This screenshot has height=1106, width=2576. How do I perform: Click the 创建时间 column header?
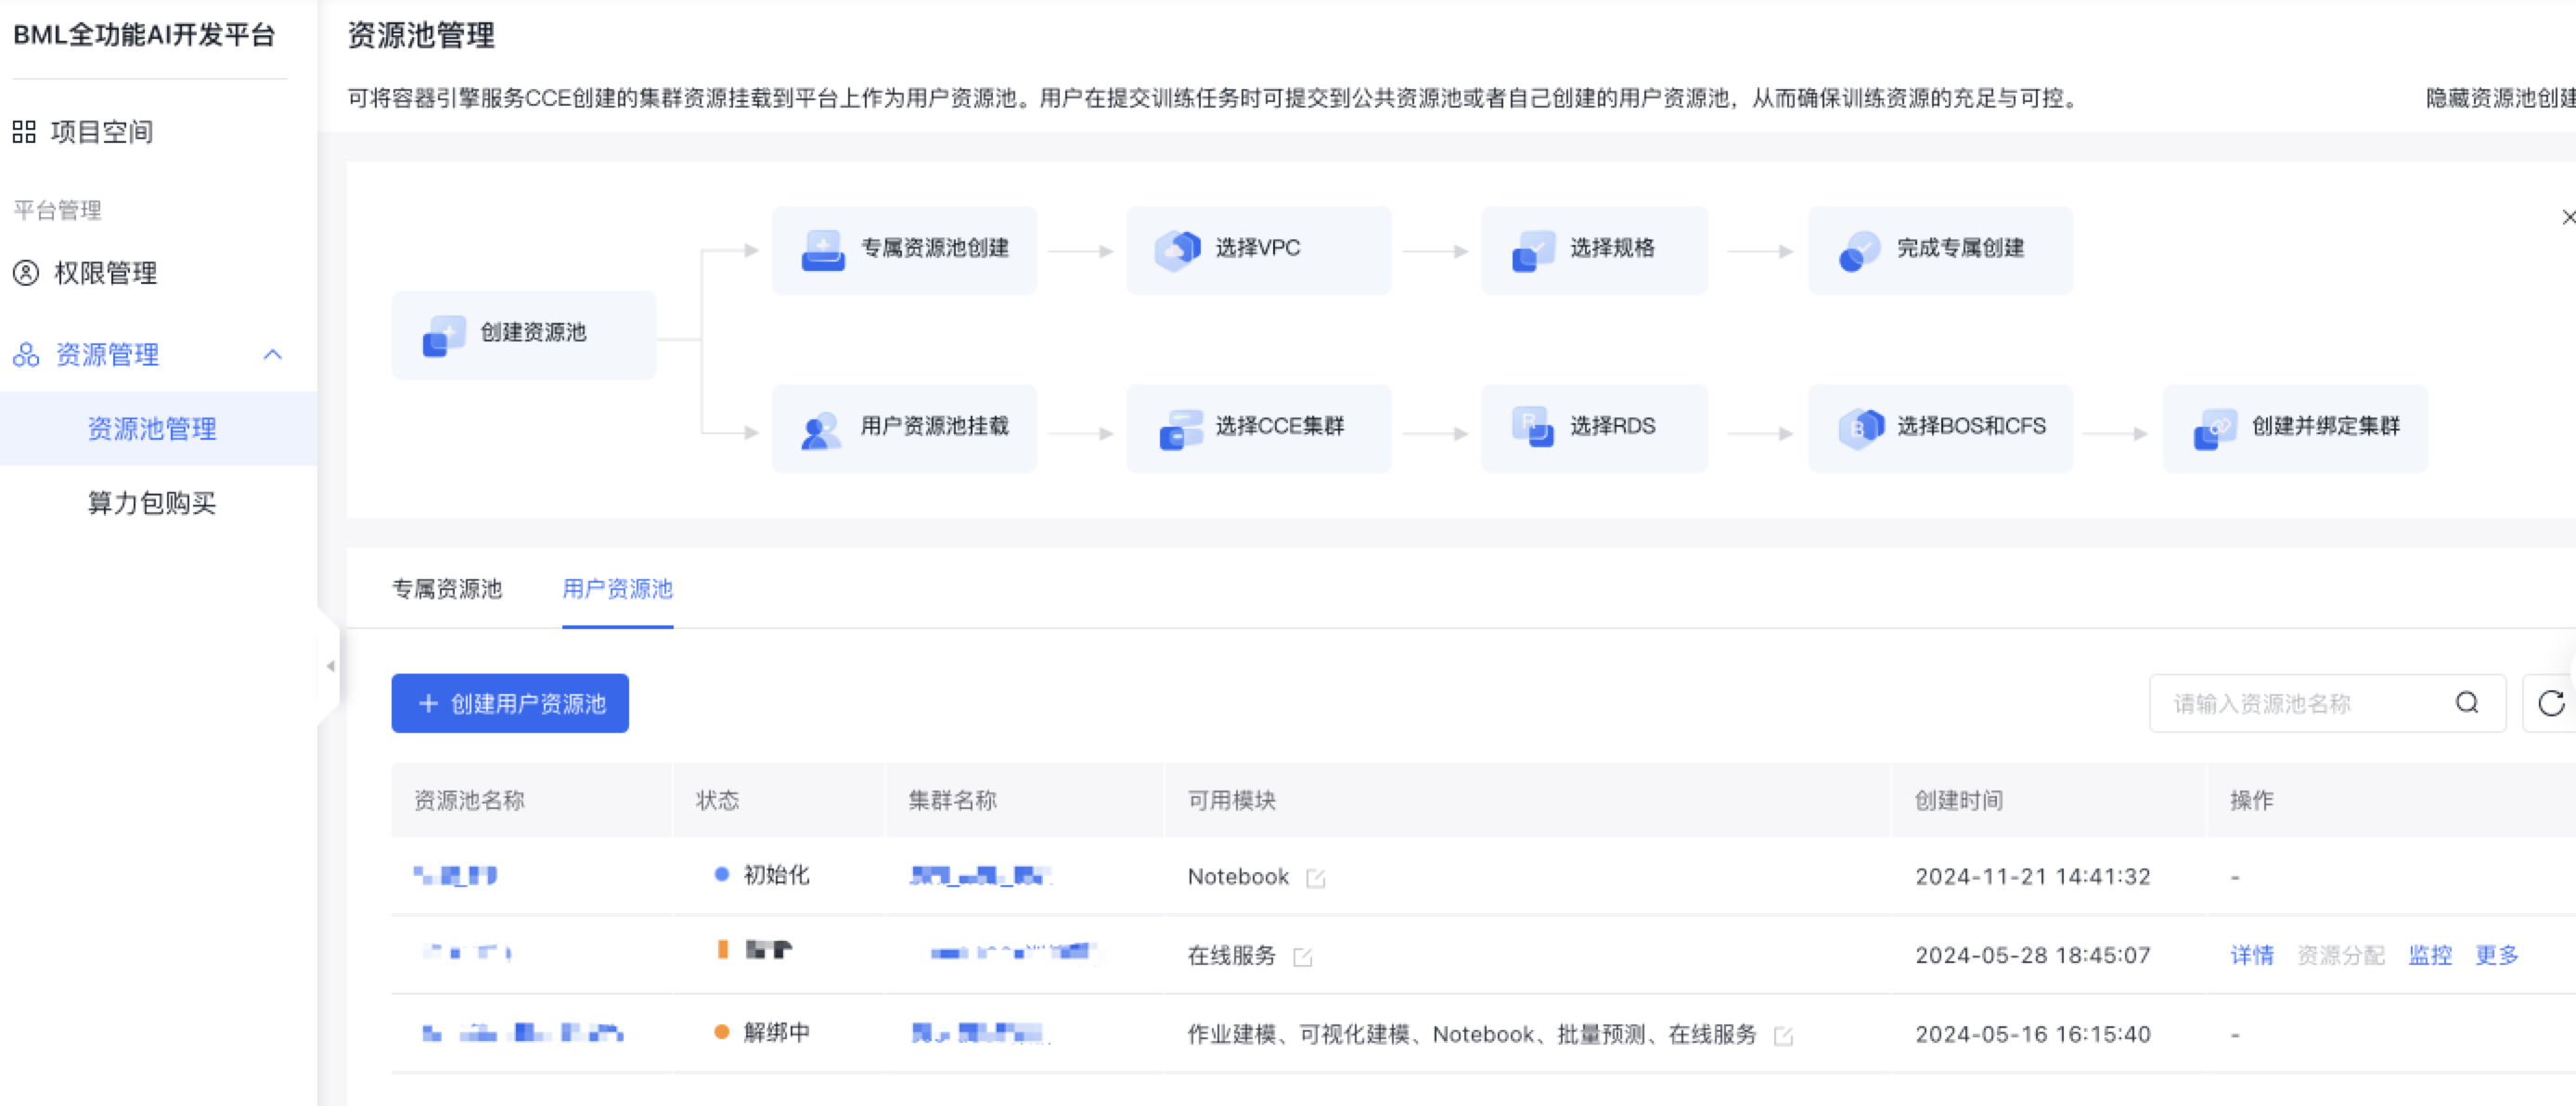tap(1958, 800)
